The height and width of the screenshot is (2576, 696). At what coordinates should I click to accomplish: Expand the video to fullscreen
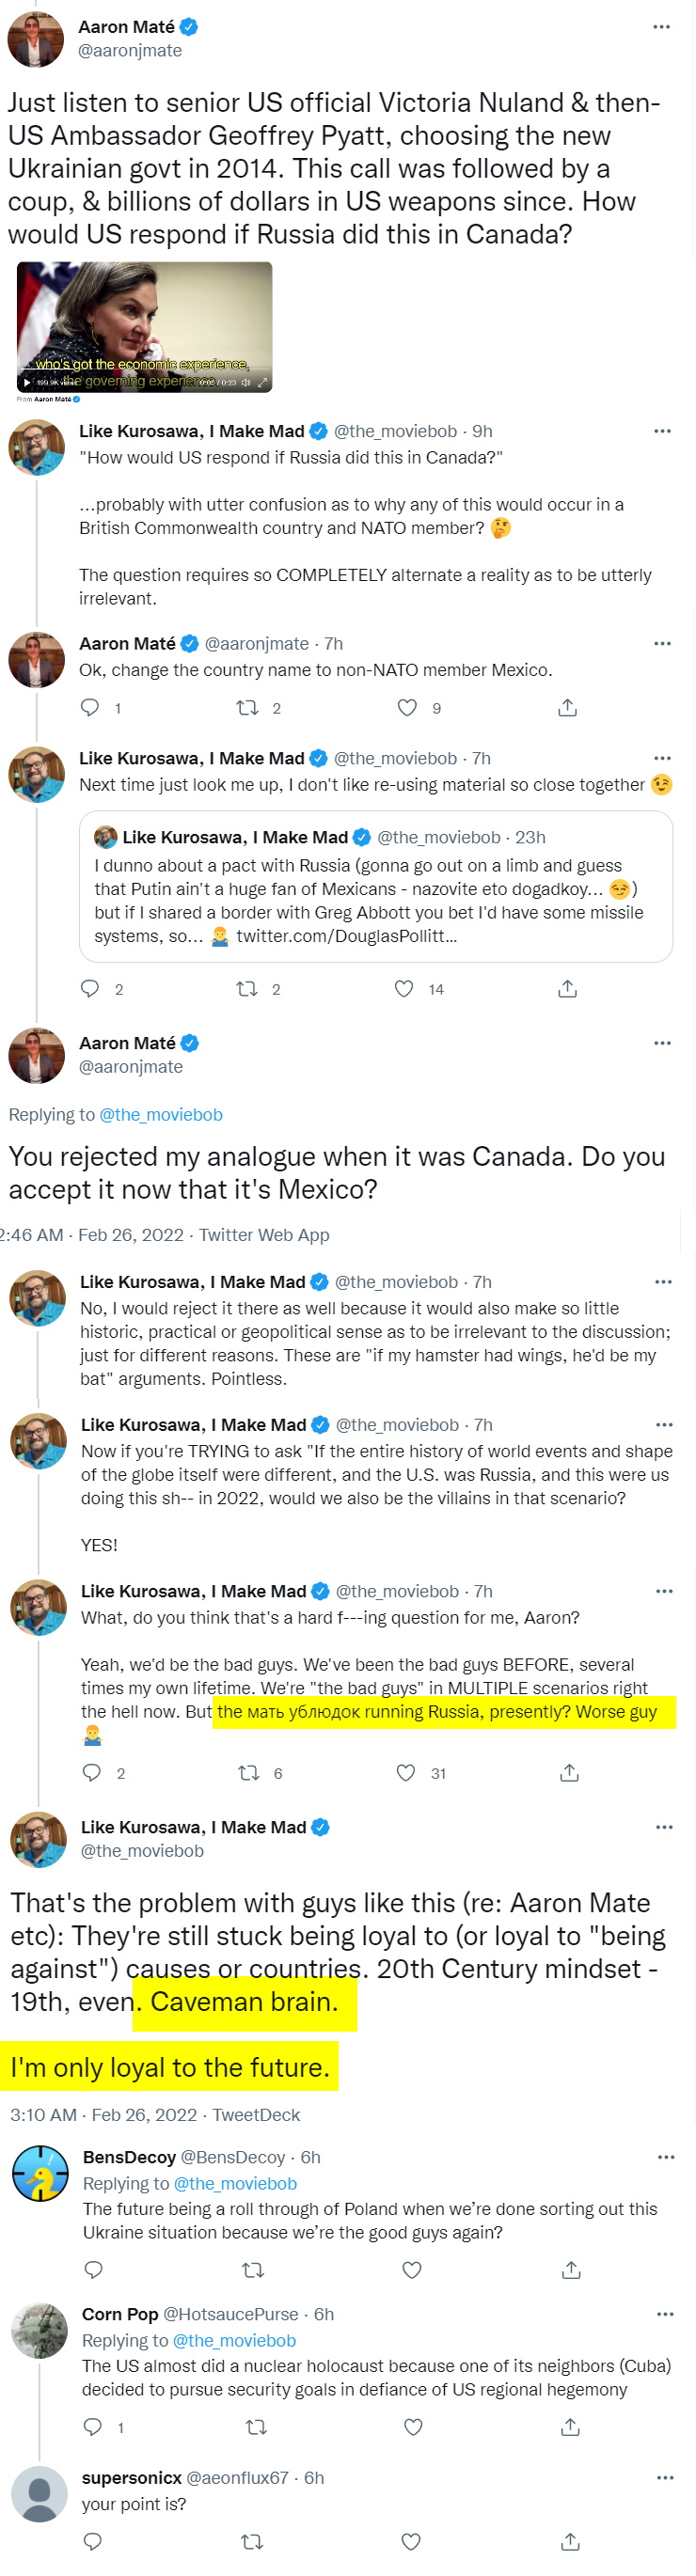point(263,383)
